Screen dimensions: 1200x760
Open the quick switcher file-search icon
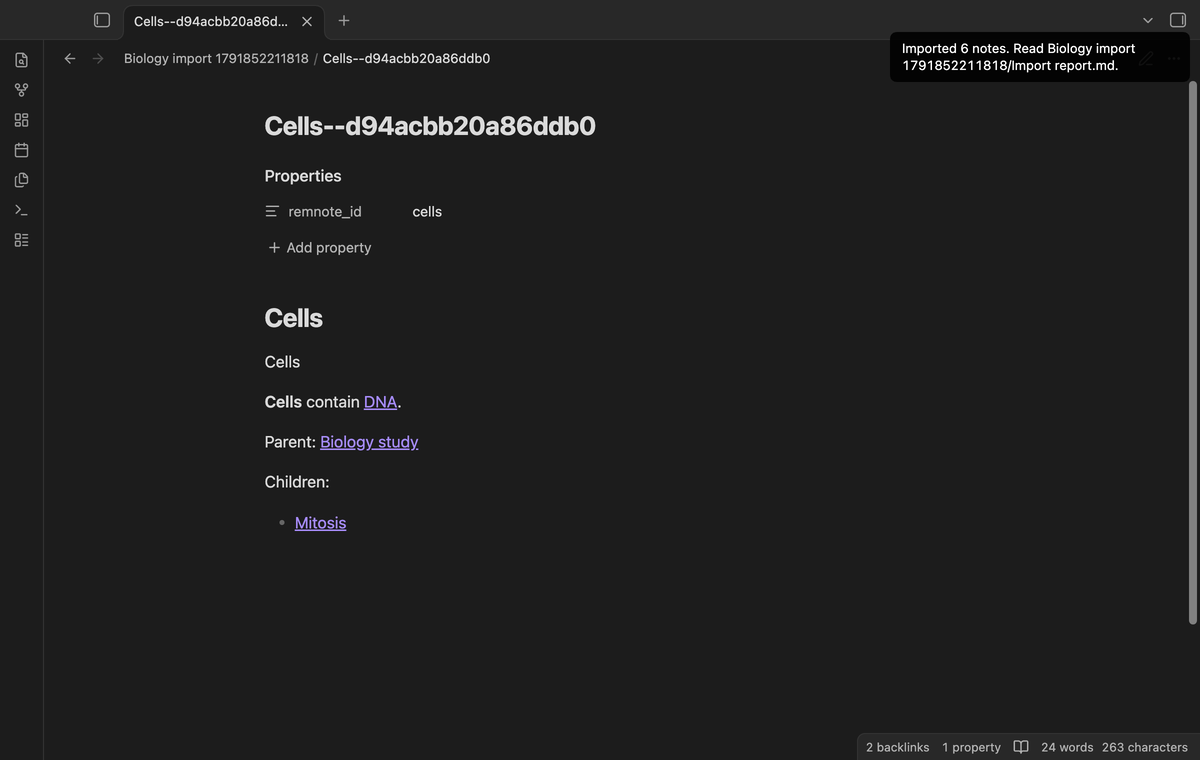coord(22,60)
